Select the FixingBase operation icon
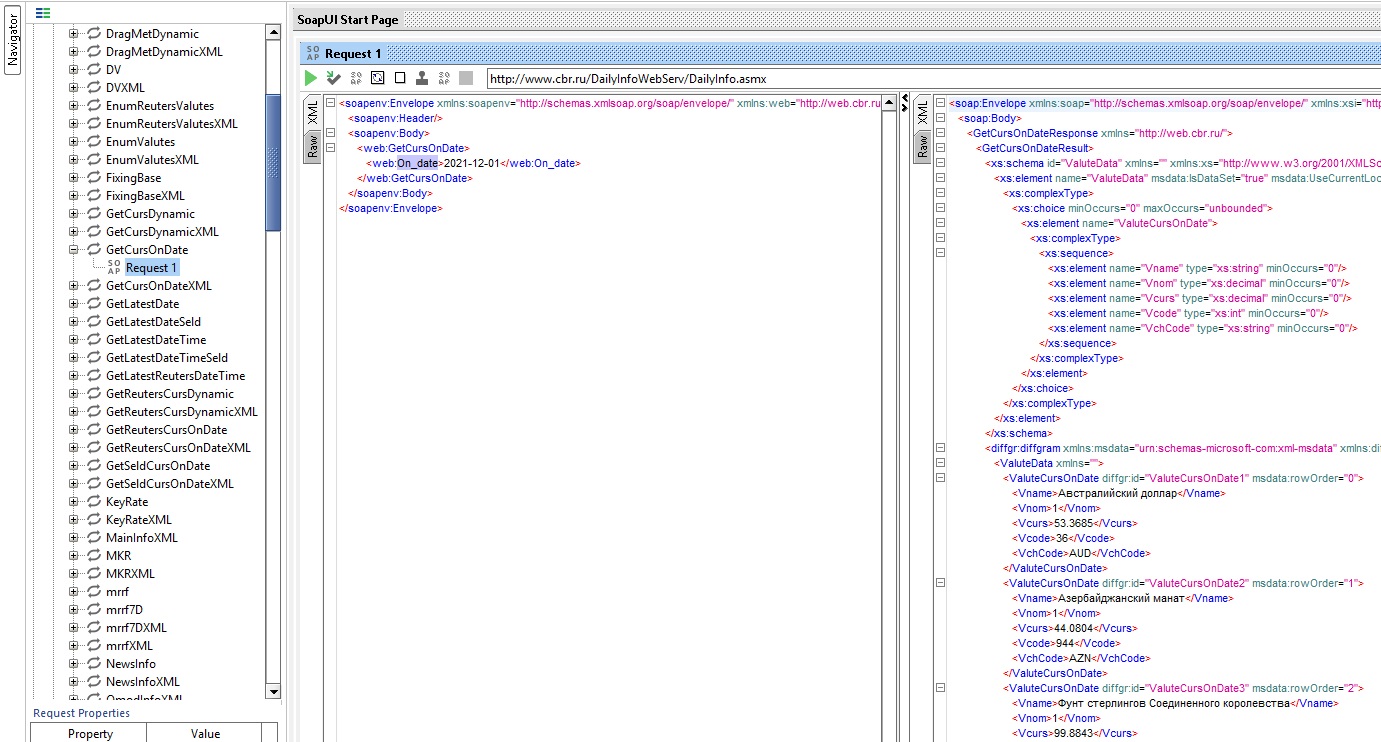 click(x=95, y=178)
